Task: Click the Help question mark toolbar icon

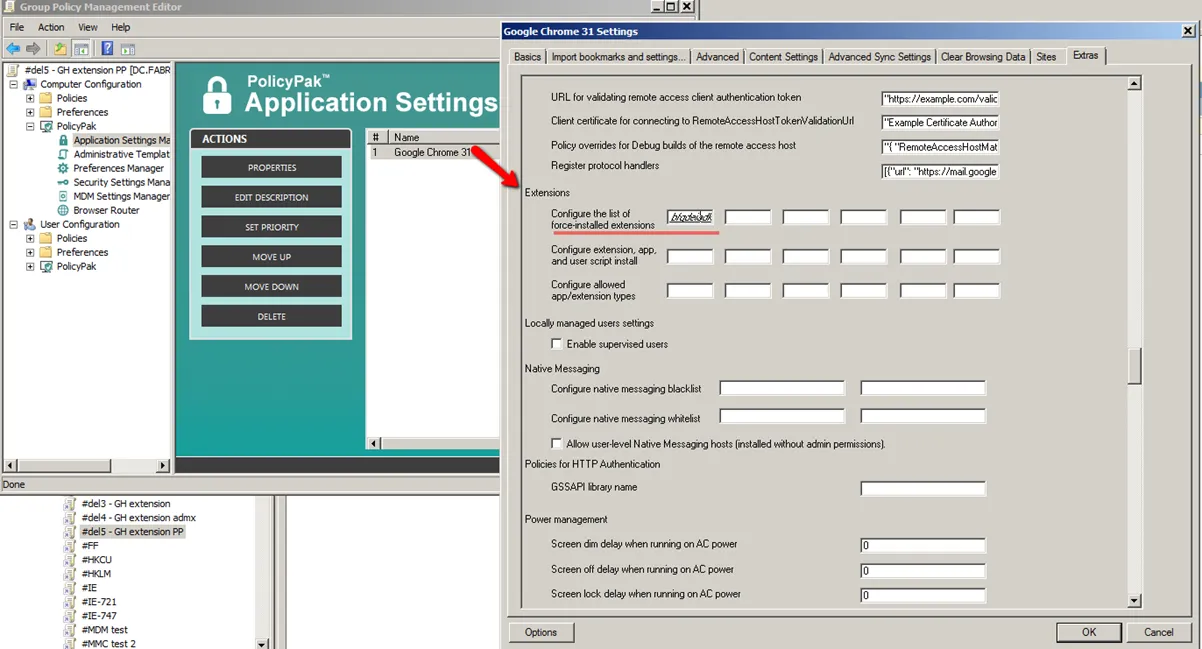Action: tap(107, 49)
